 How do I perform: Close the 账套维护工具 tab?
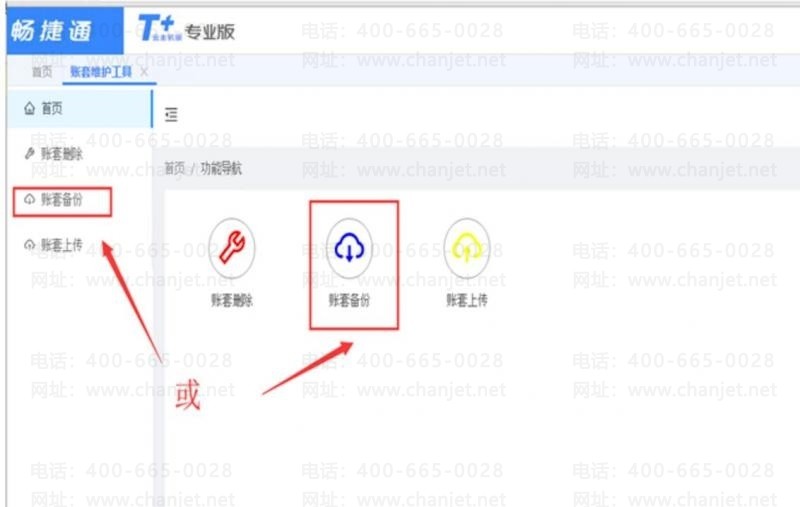click(x=144, y=71)
